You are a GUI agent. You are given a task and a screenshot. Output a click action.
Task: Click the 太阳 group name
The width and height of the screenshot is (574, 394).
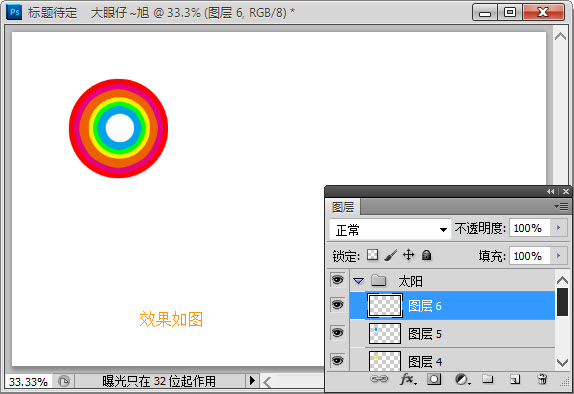pyautogui.click(x=410, y=281)
